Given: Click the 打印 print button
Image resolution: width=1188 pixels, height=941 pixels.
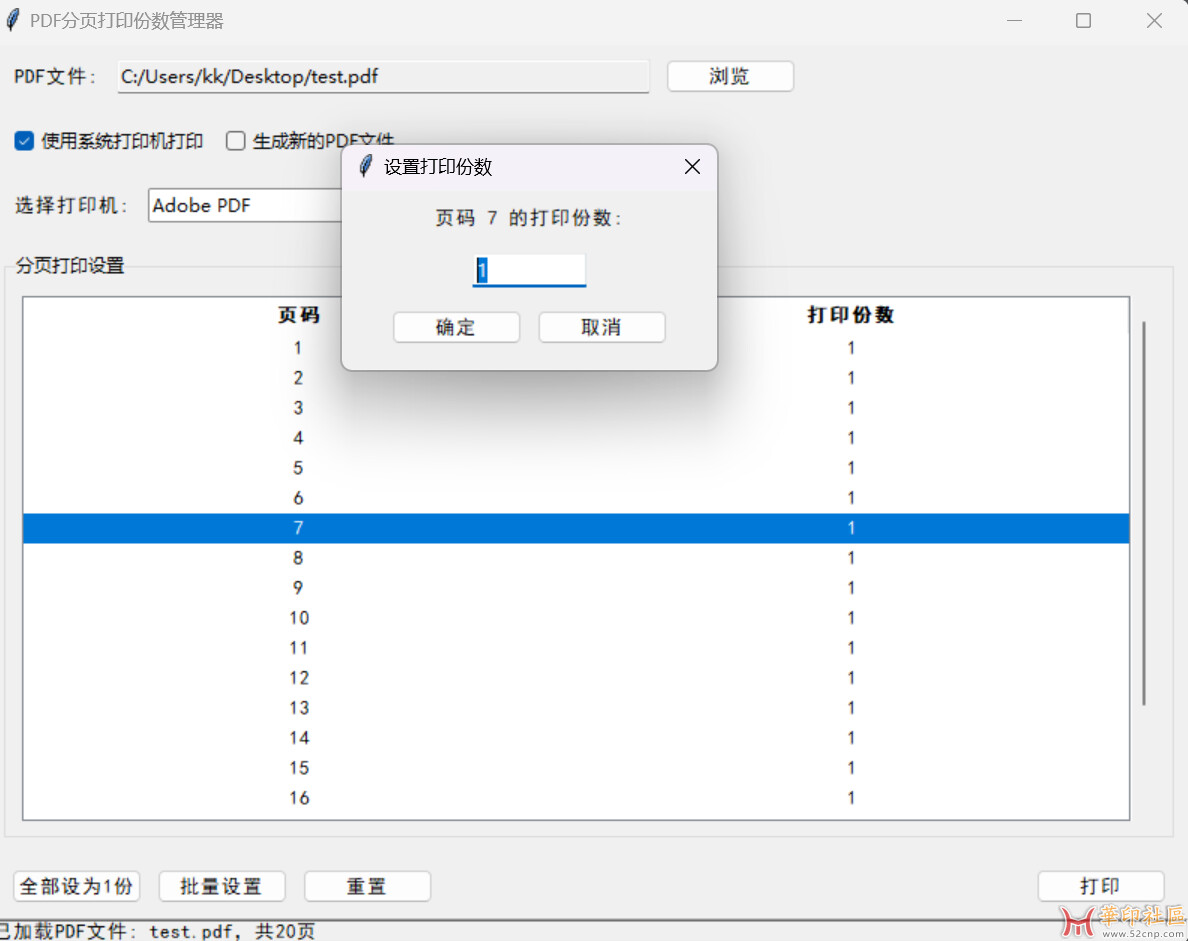Looking at the screenshot, I should (x=1100, y=886).
